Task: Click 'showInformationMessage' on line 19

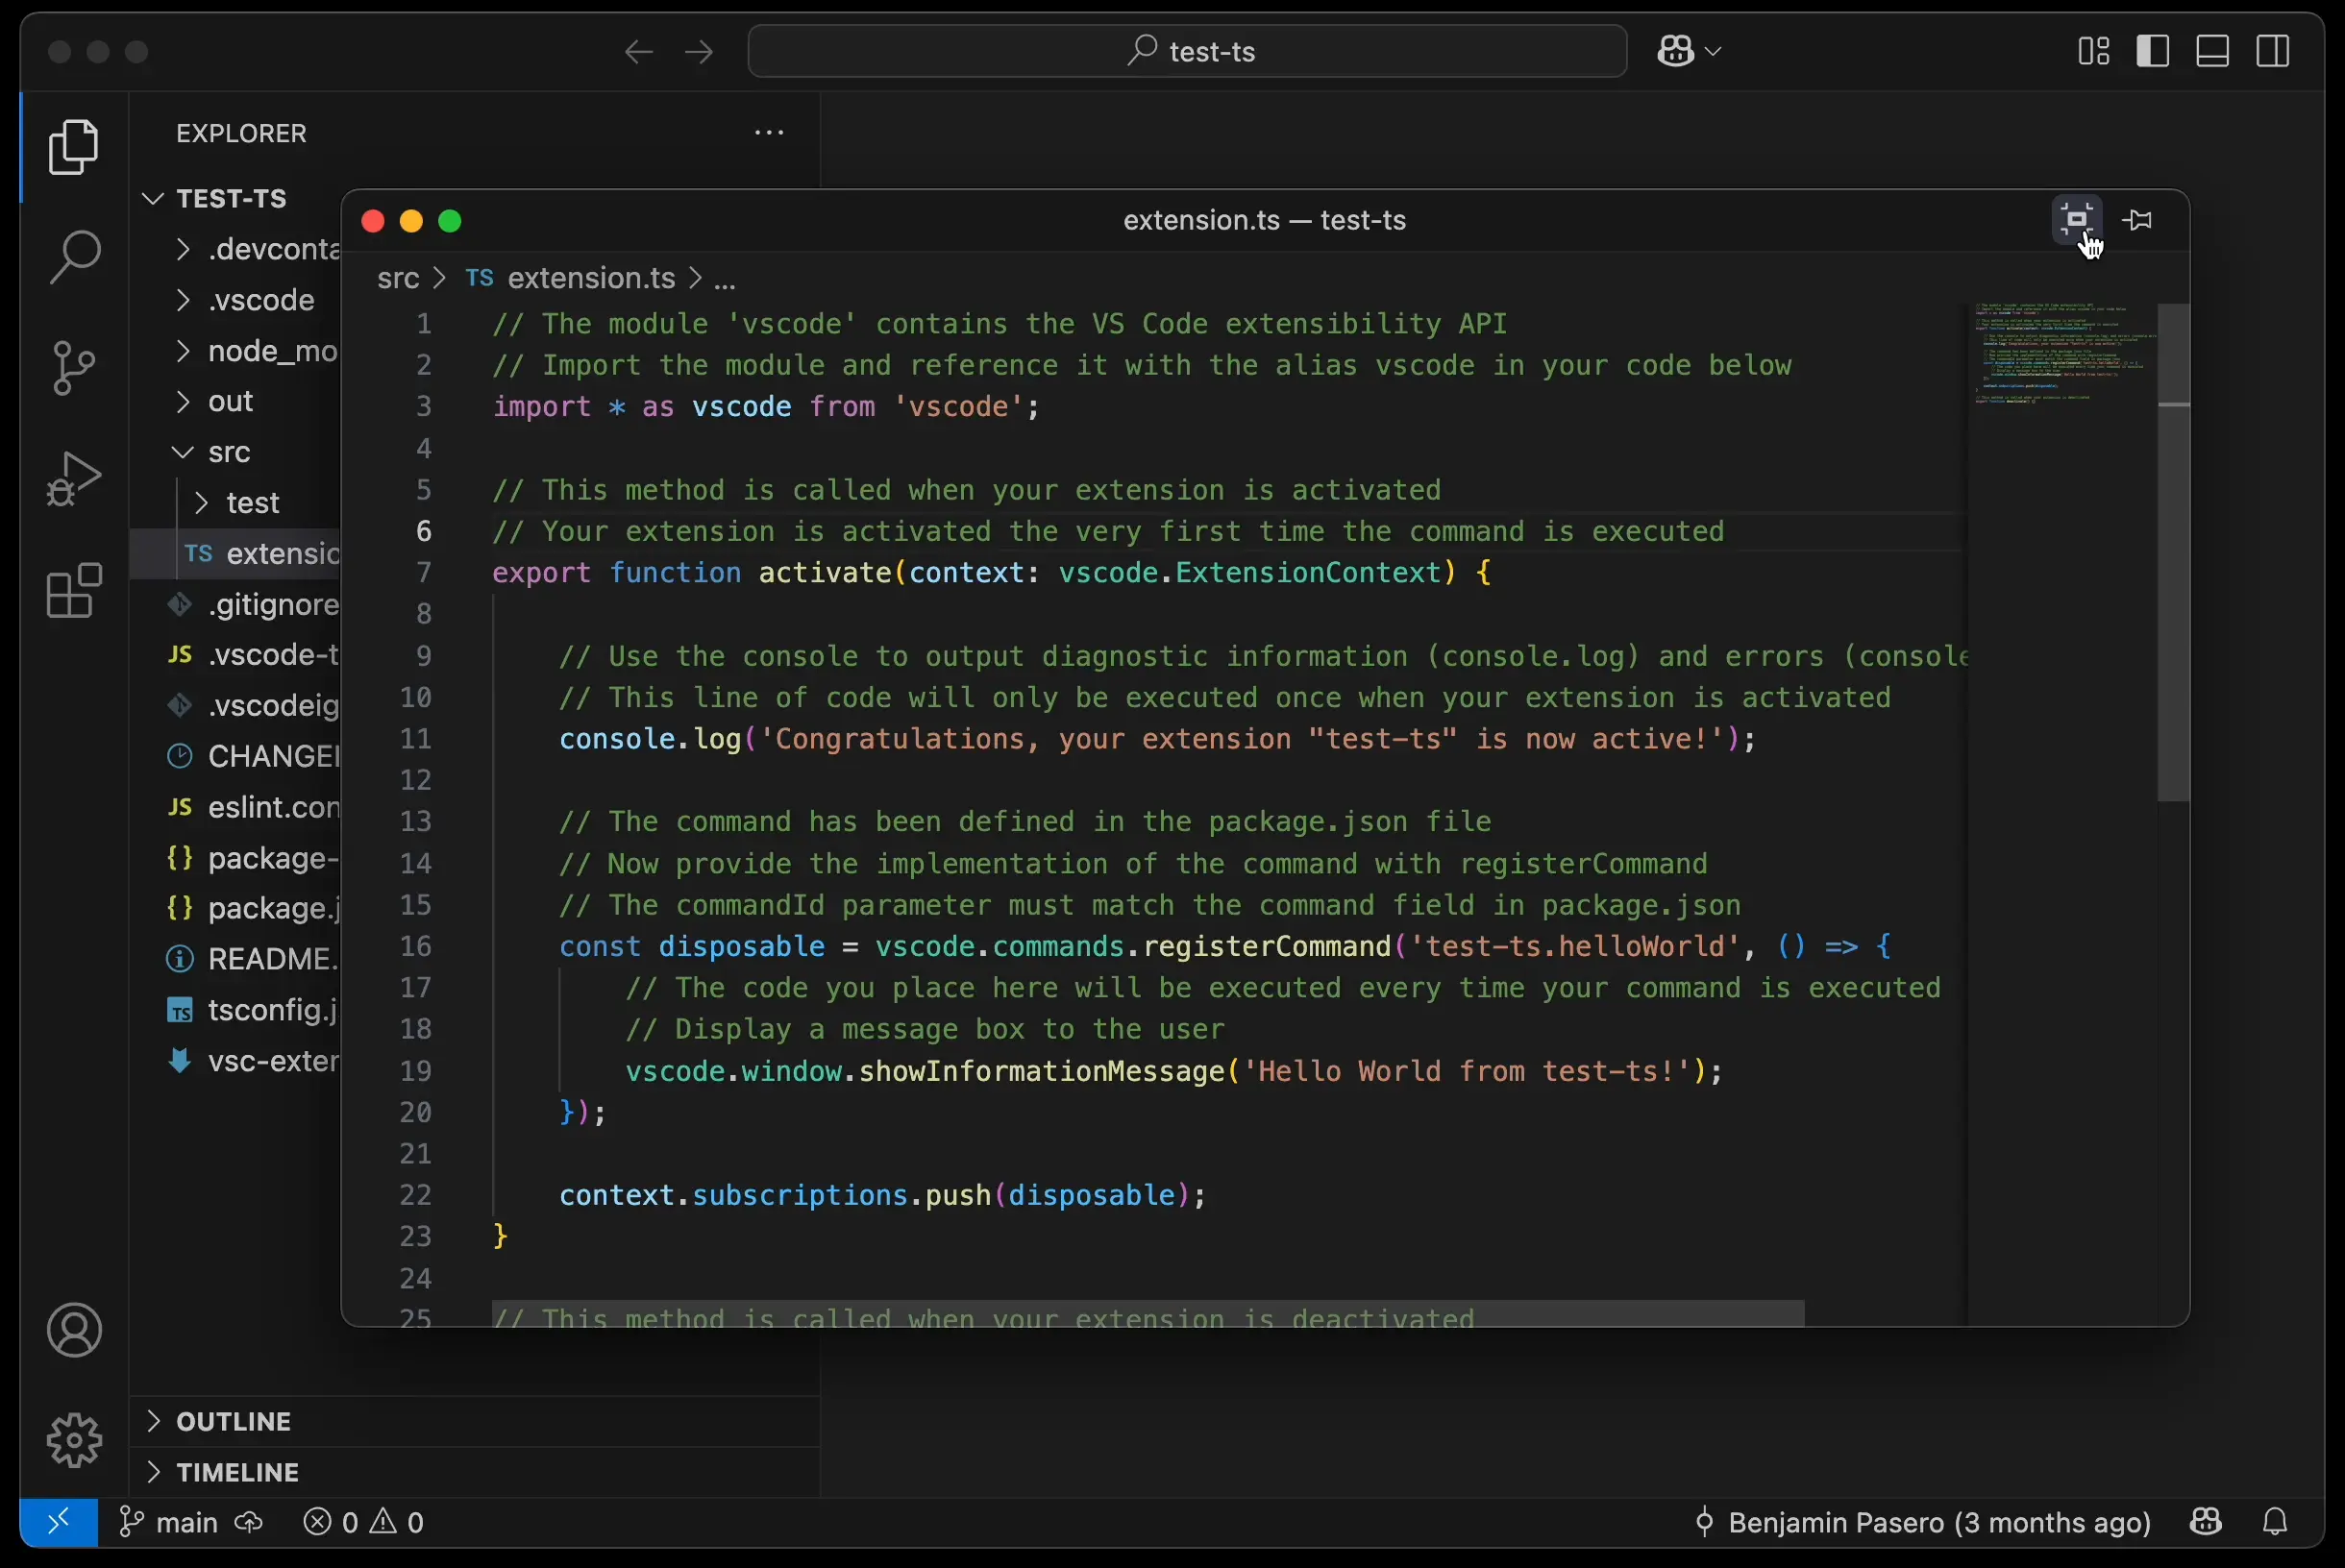Action: click(1042, 1071)
